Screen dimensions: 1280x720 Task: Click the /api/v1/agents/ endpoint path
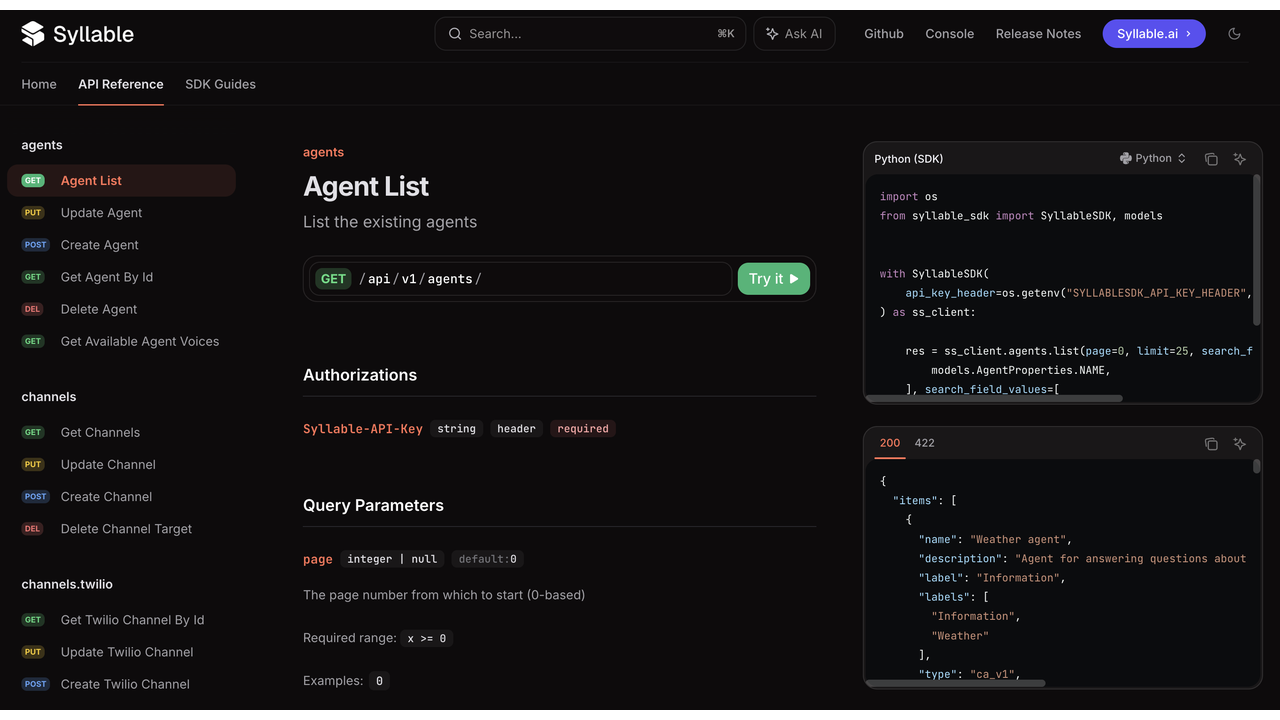pyautogui.click(x=420, y=279)
